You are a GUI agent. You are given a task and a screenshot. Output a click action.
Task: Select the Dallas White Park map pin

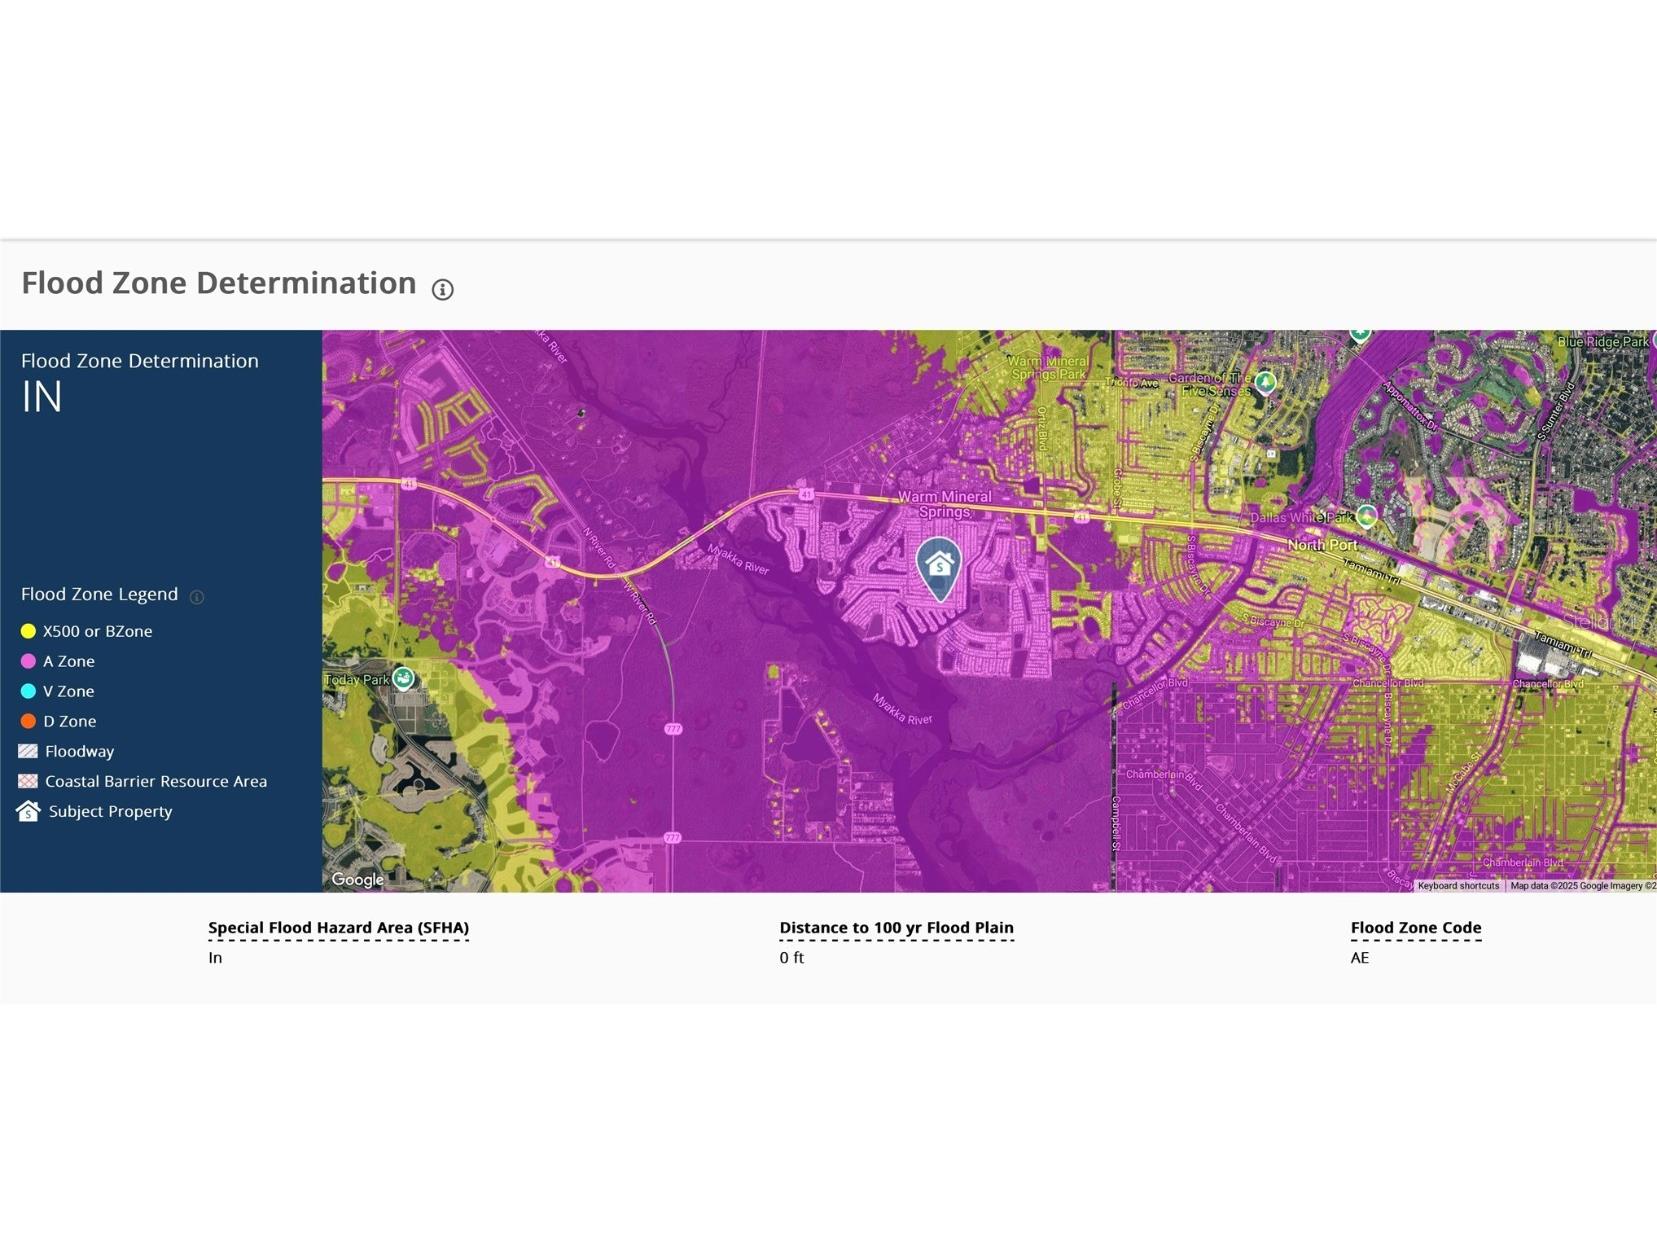(1367, 516)
